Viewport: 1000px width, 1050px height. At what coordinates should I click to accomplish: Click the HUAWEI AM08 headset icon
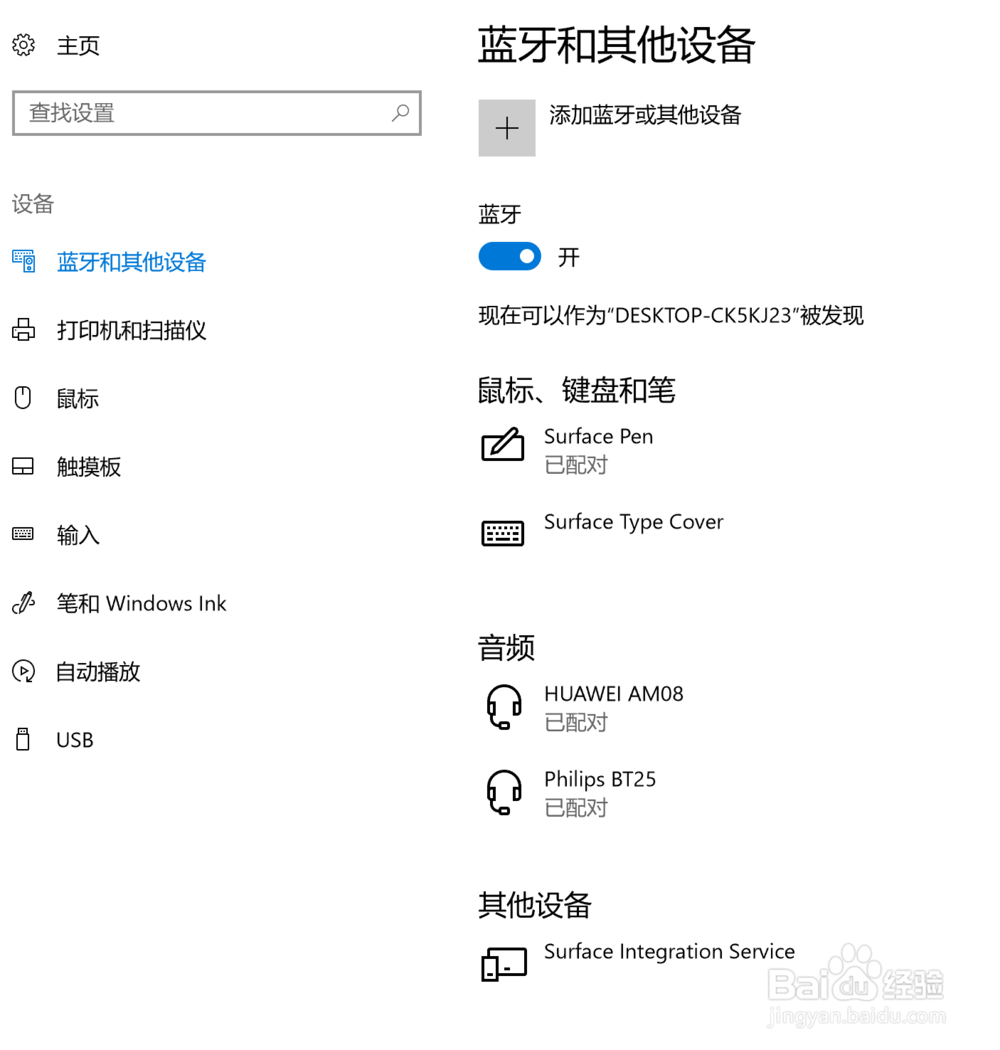tap(504, 707)
